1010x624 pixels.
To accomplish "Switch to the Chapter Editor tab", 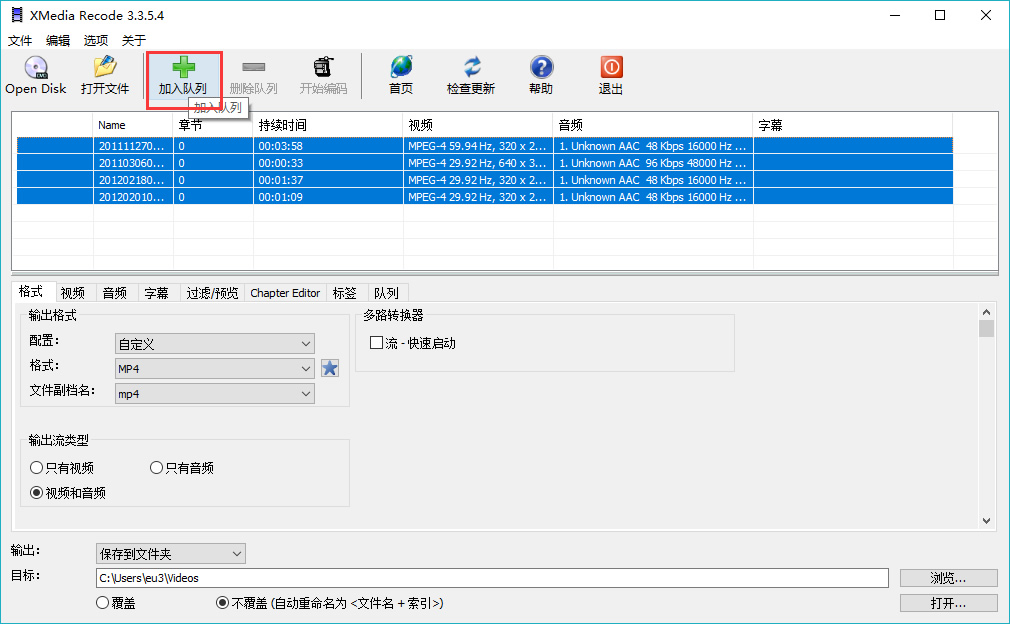I will (x=285, y=293).
